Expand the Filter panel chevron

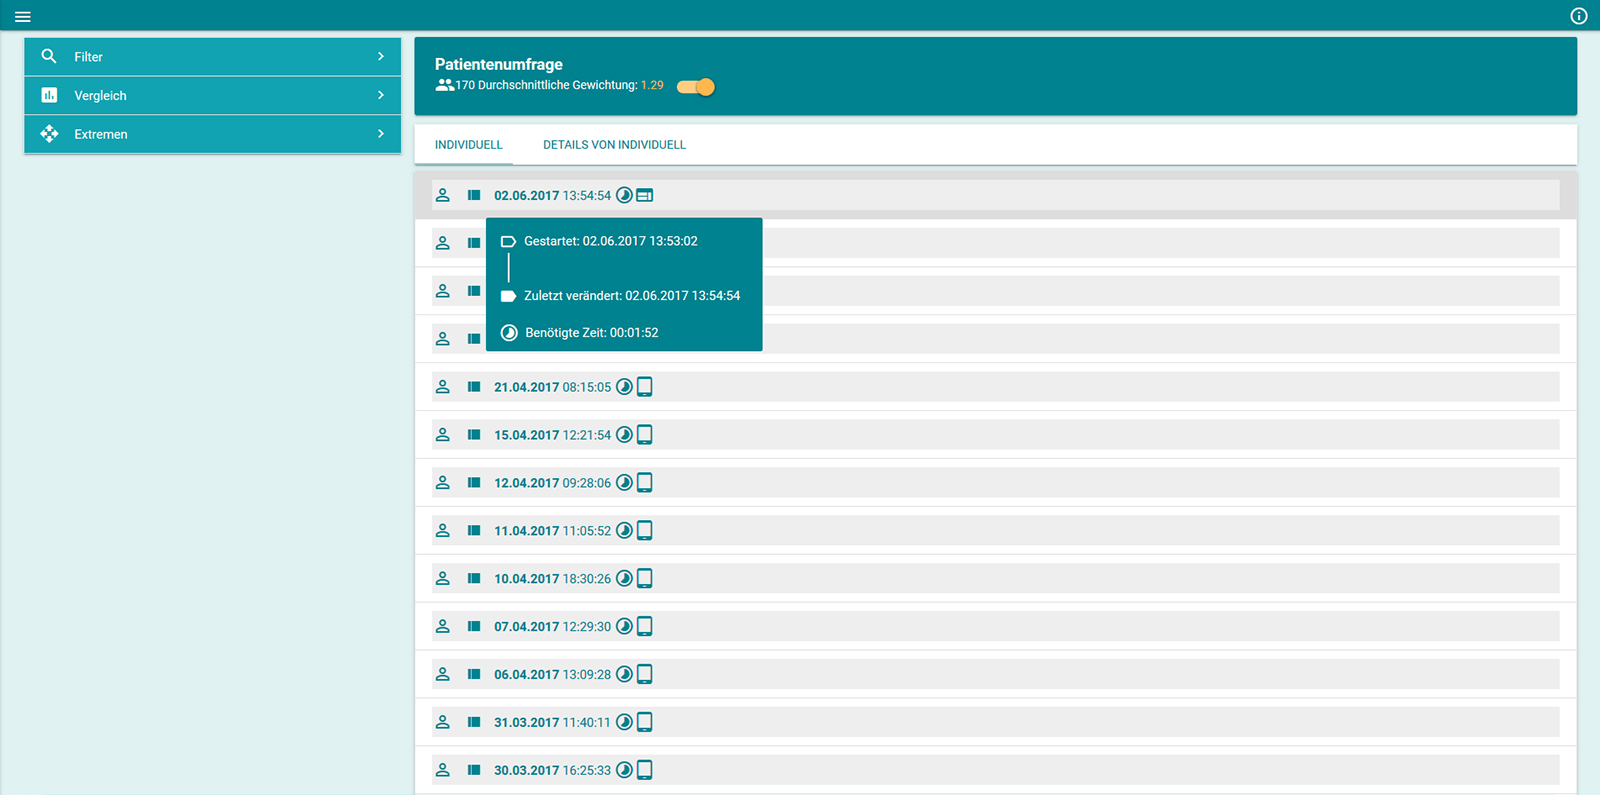[x=381, y=56]
